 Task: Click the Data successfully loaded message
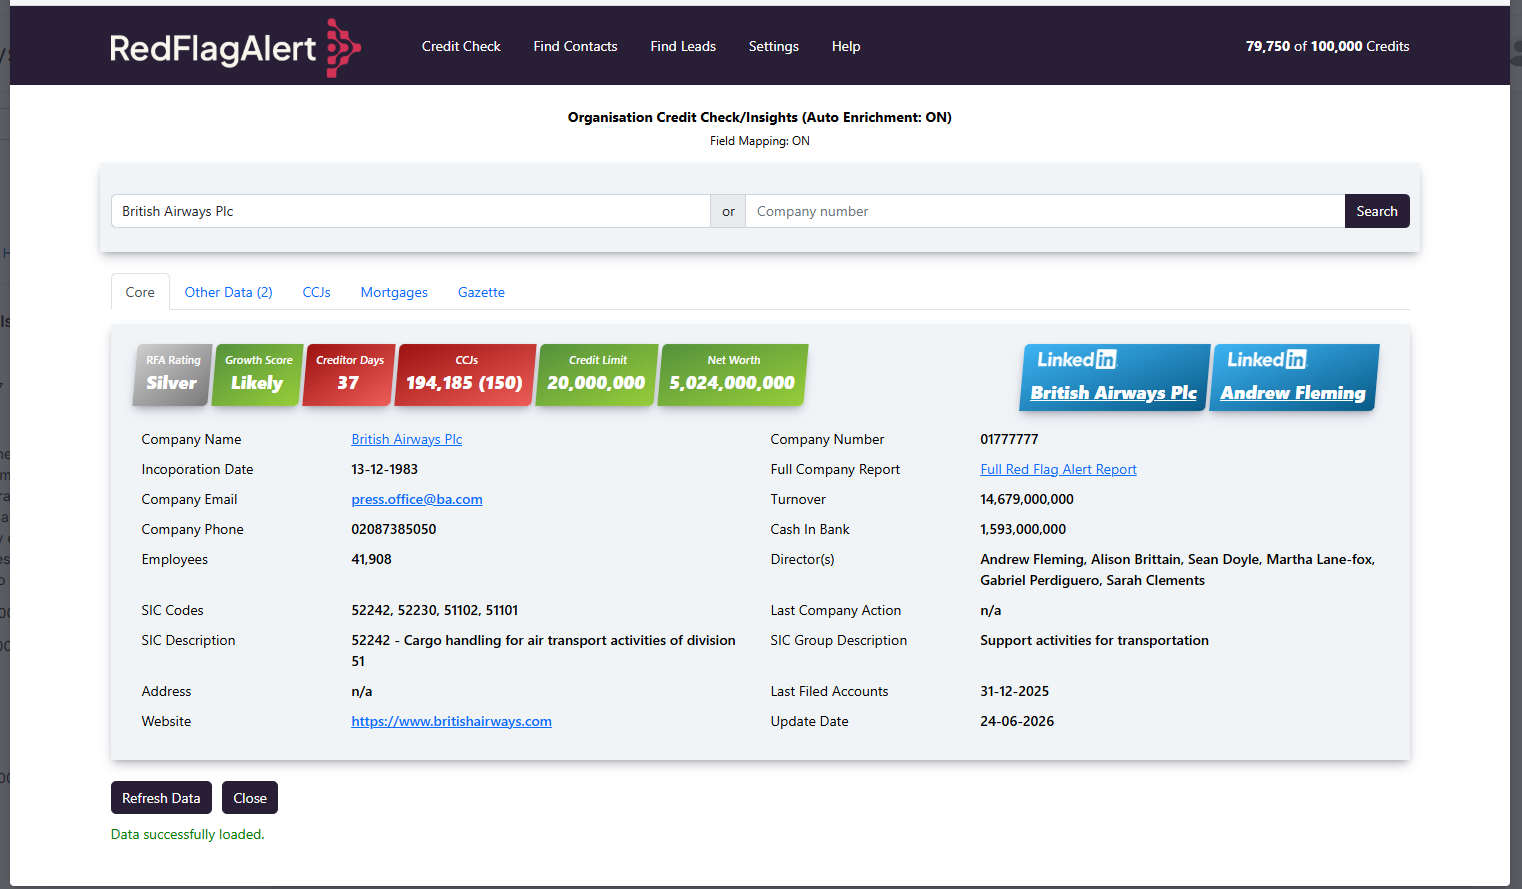pyautogui.click(x=188, y=834)
